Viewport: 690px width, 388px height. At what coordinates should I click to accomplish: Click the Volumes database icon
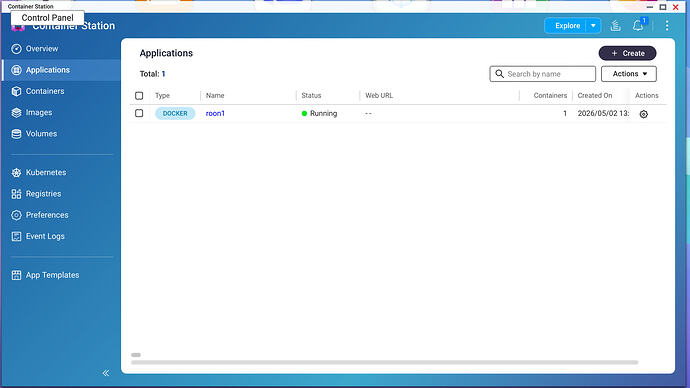(16, 134)
